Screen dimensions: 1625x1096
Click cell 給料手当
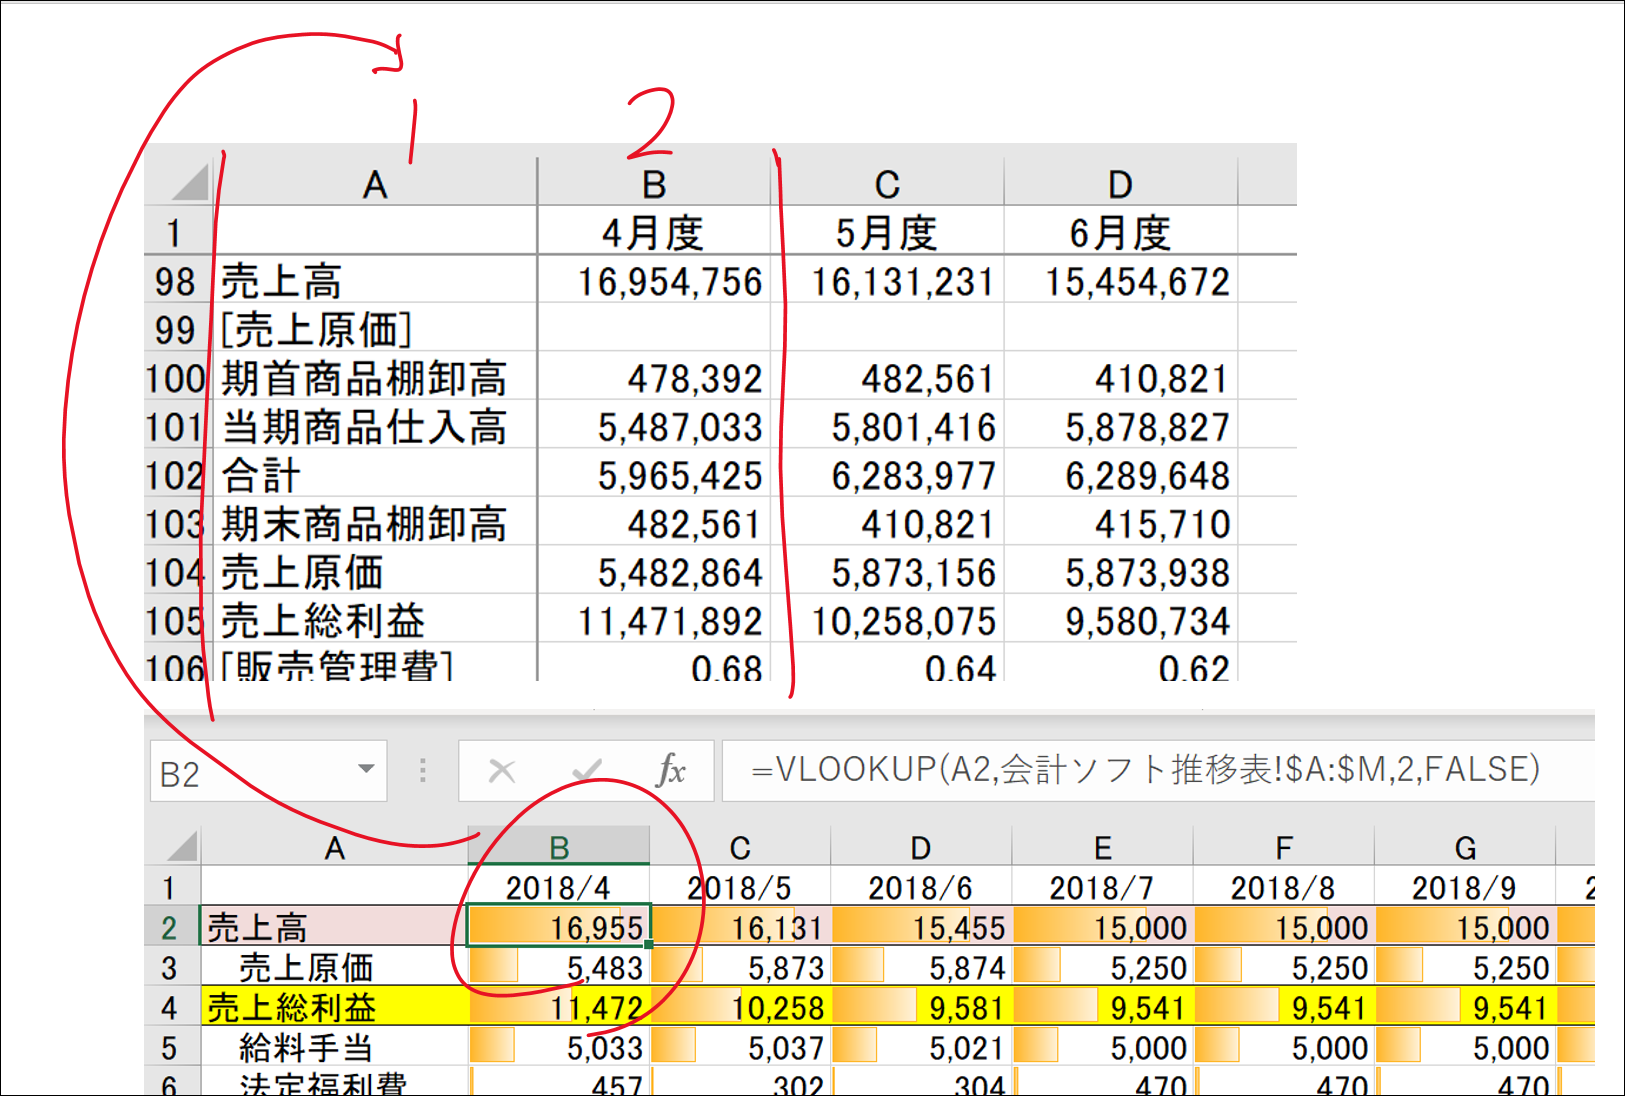coord(334,1047)
